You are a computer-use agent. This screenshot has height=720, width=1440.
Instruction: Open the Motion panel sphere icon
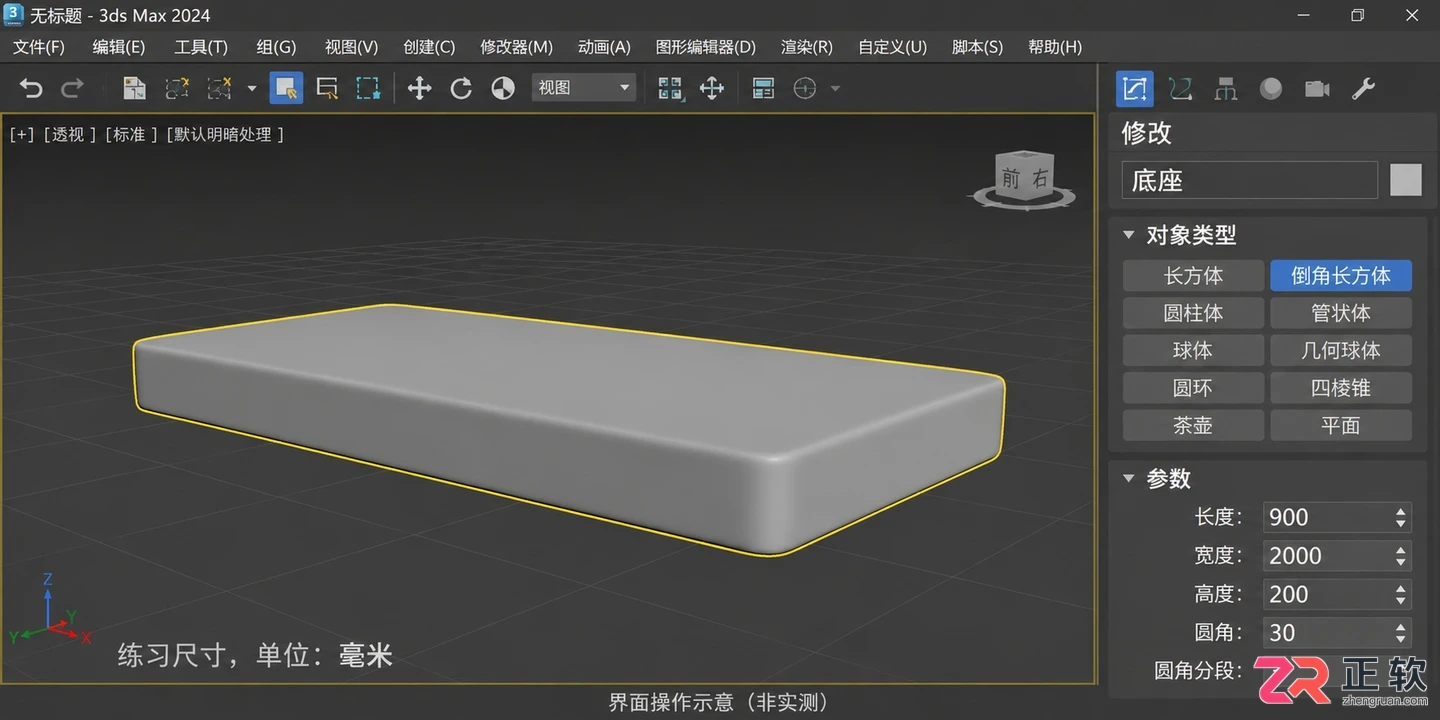[1271, 89]
